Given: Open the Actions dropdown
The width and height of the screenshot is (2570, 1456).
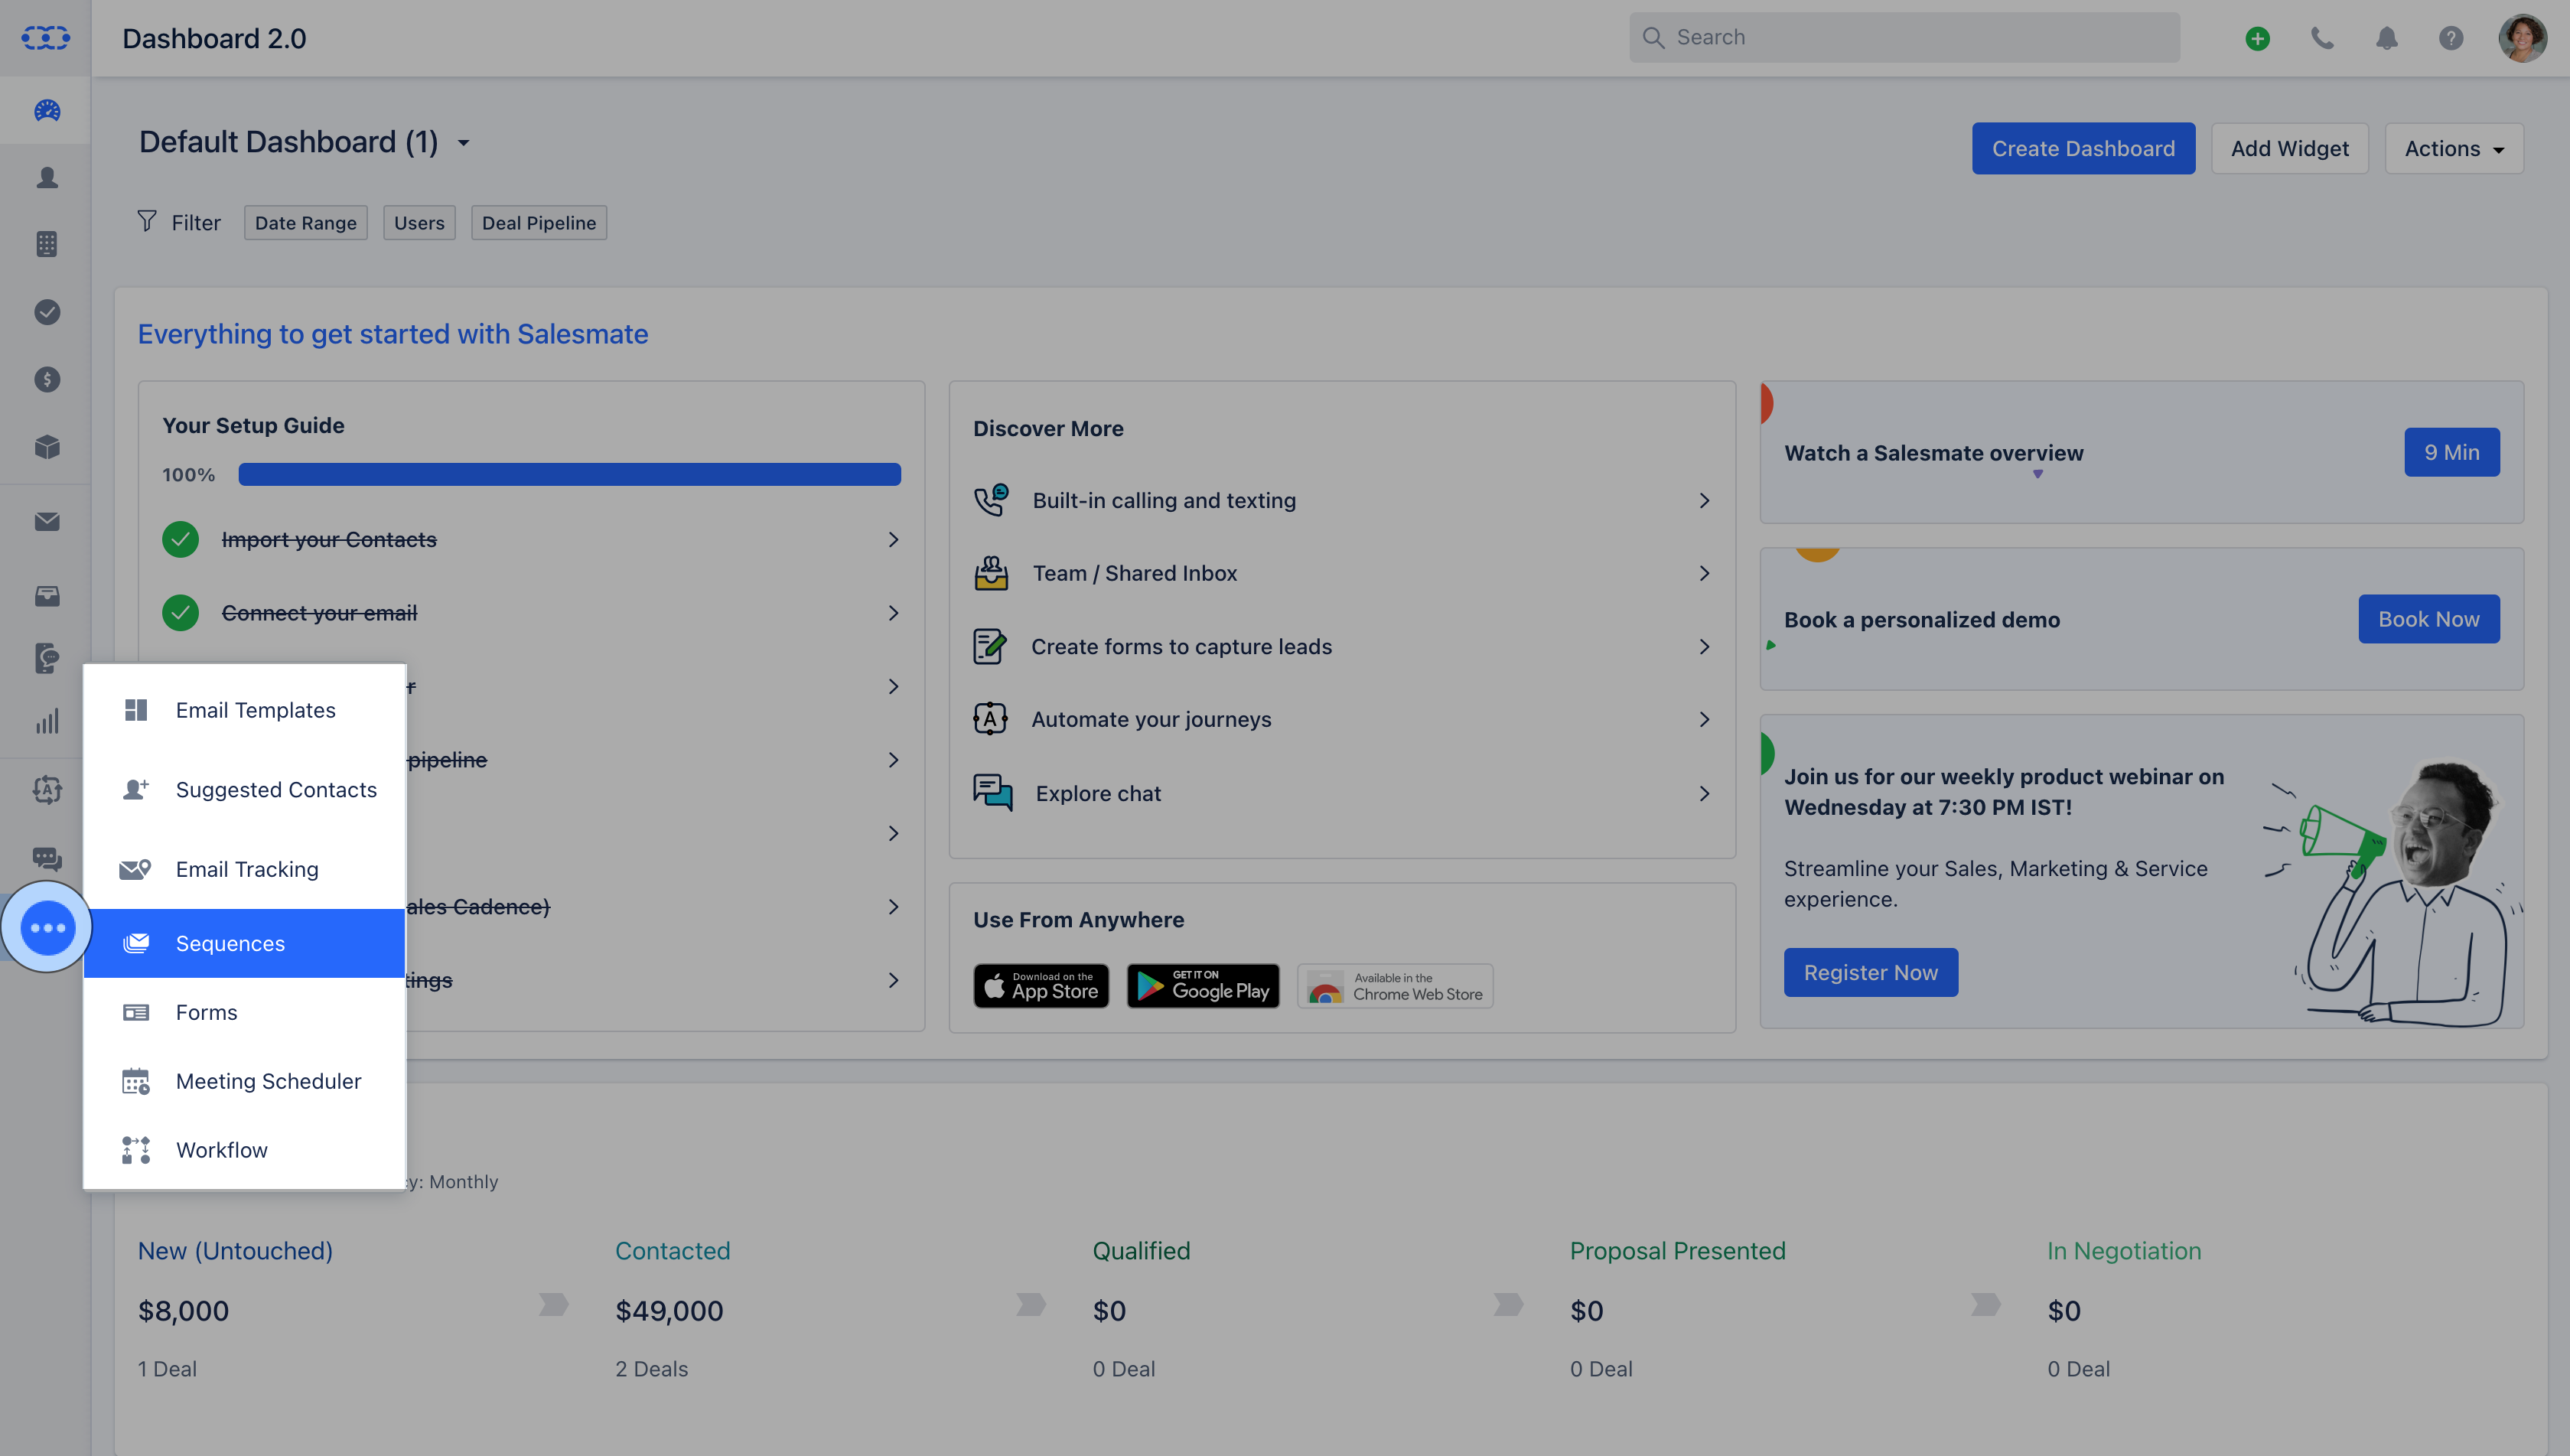Looking at the screenshot, I should pyautogui.click(x=2453, y=148).
